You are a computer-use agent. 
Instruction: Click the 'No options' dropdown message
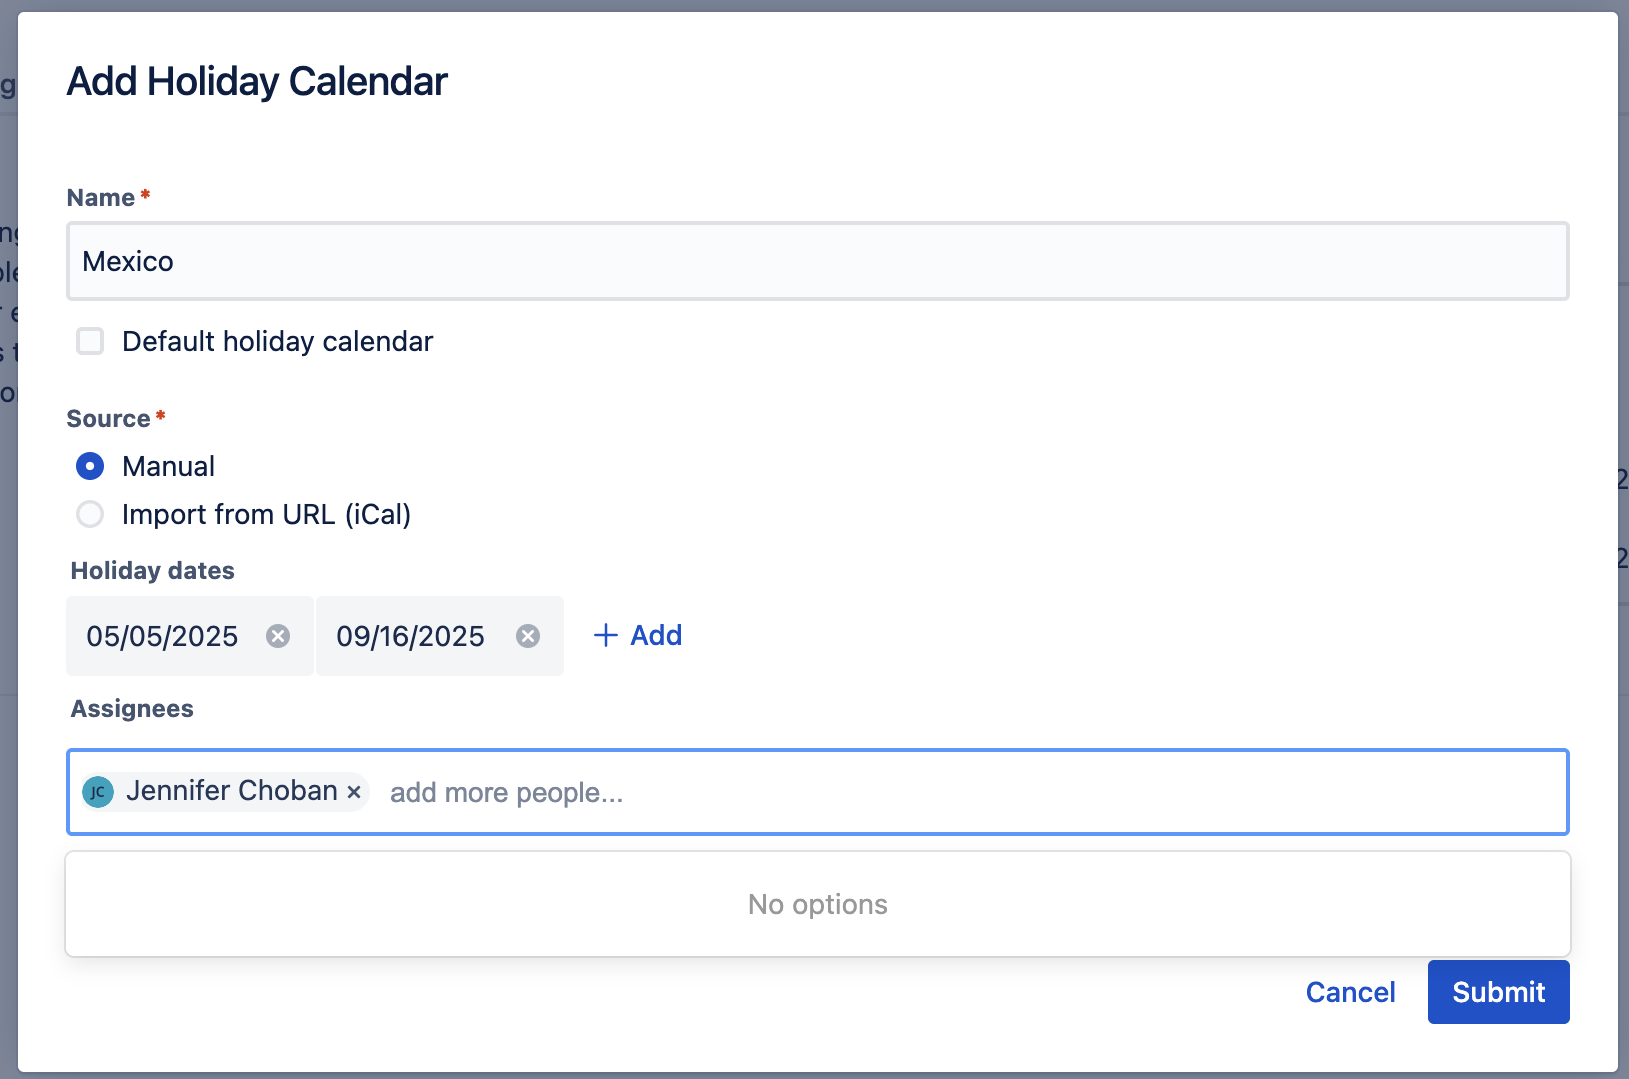pyautogui.click(x=817, y=904)
